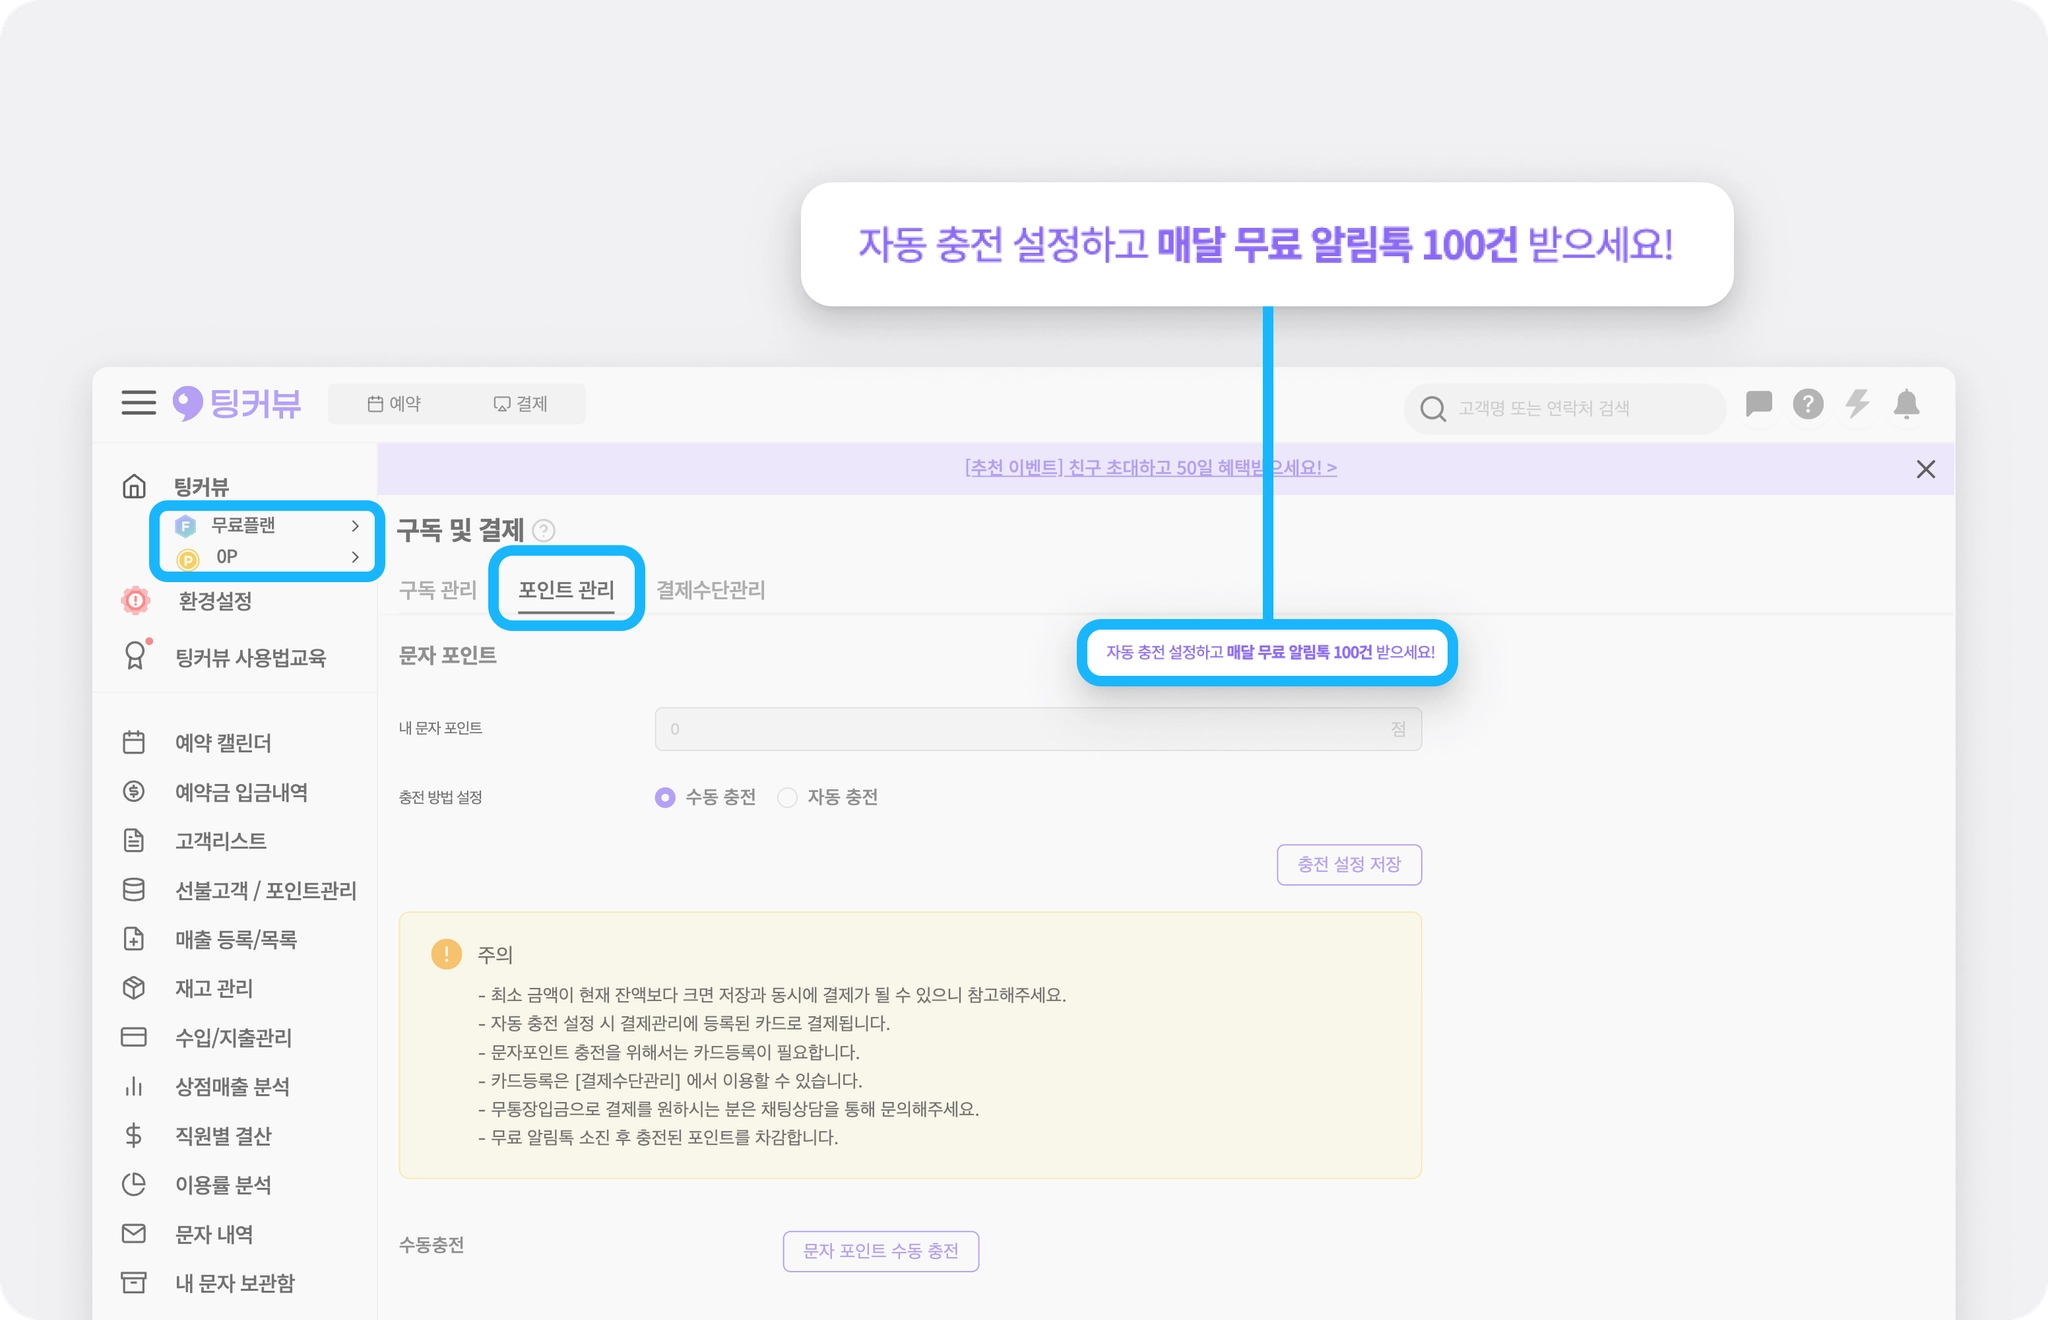Image resolution: width=2048 pixels, height=1320 pixels.
Task: Click the 문자 내역 envelope icon
Action: [x=134, y=1234]
